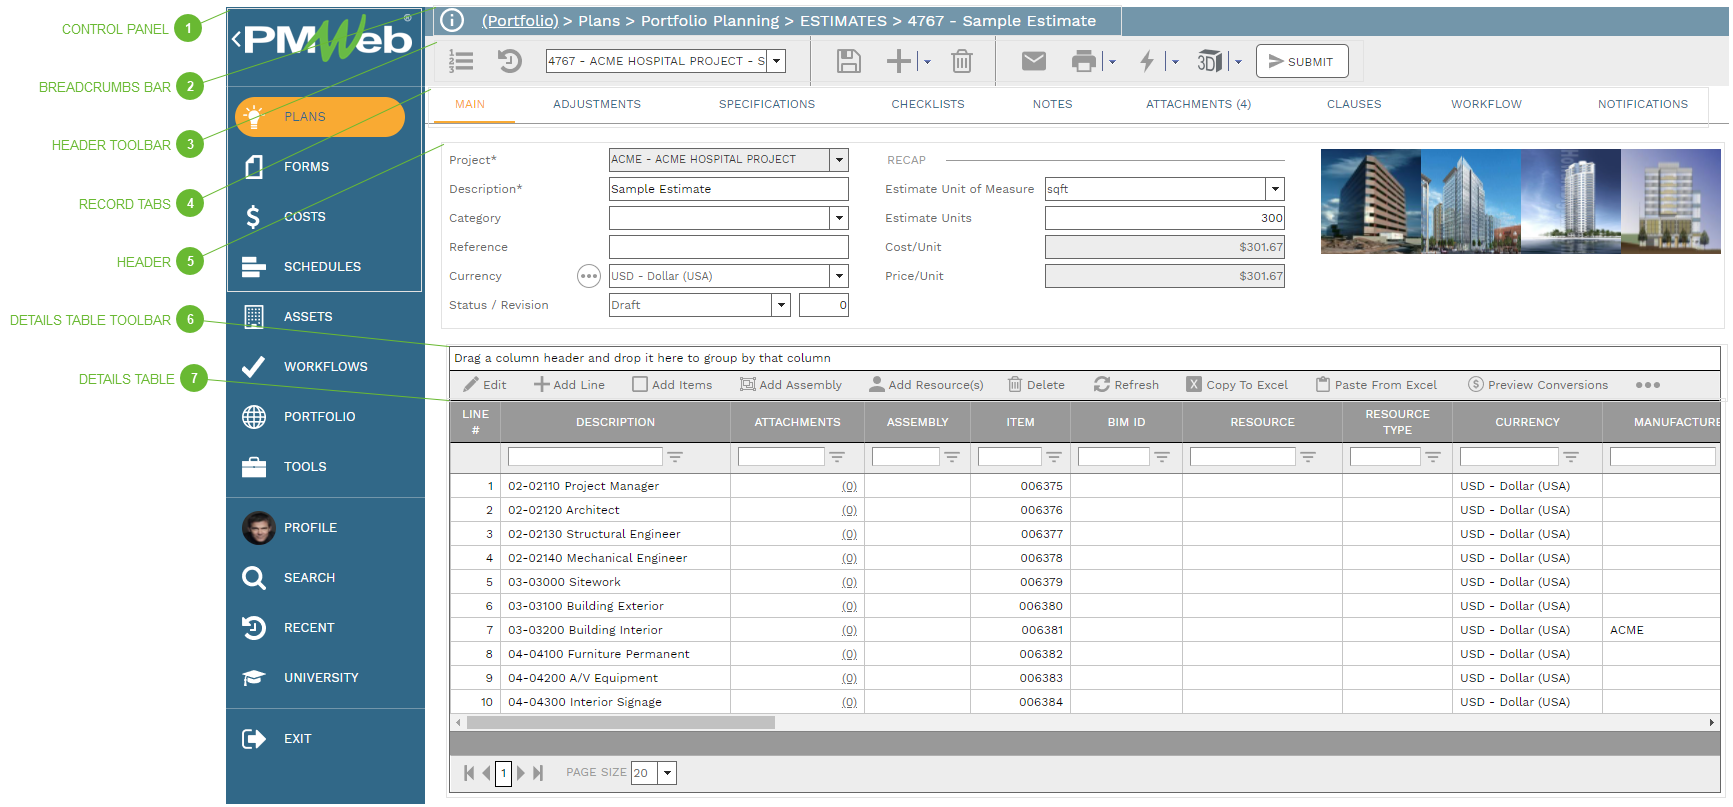Click the lightning bolt actions icon
Viewport: 1733px width, 807px height.
[x=1147, y=62]
